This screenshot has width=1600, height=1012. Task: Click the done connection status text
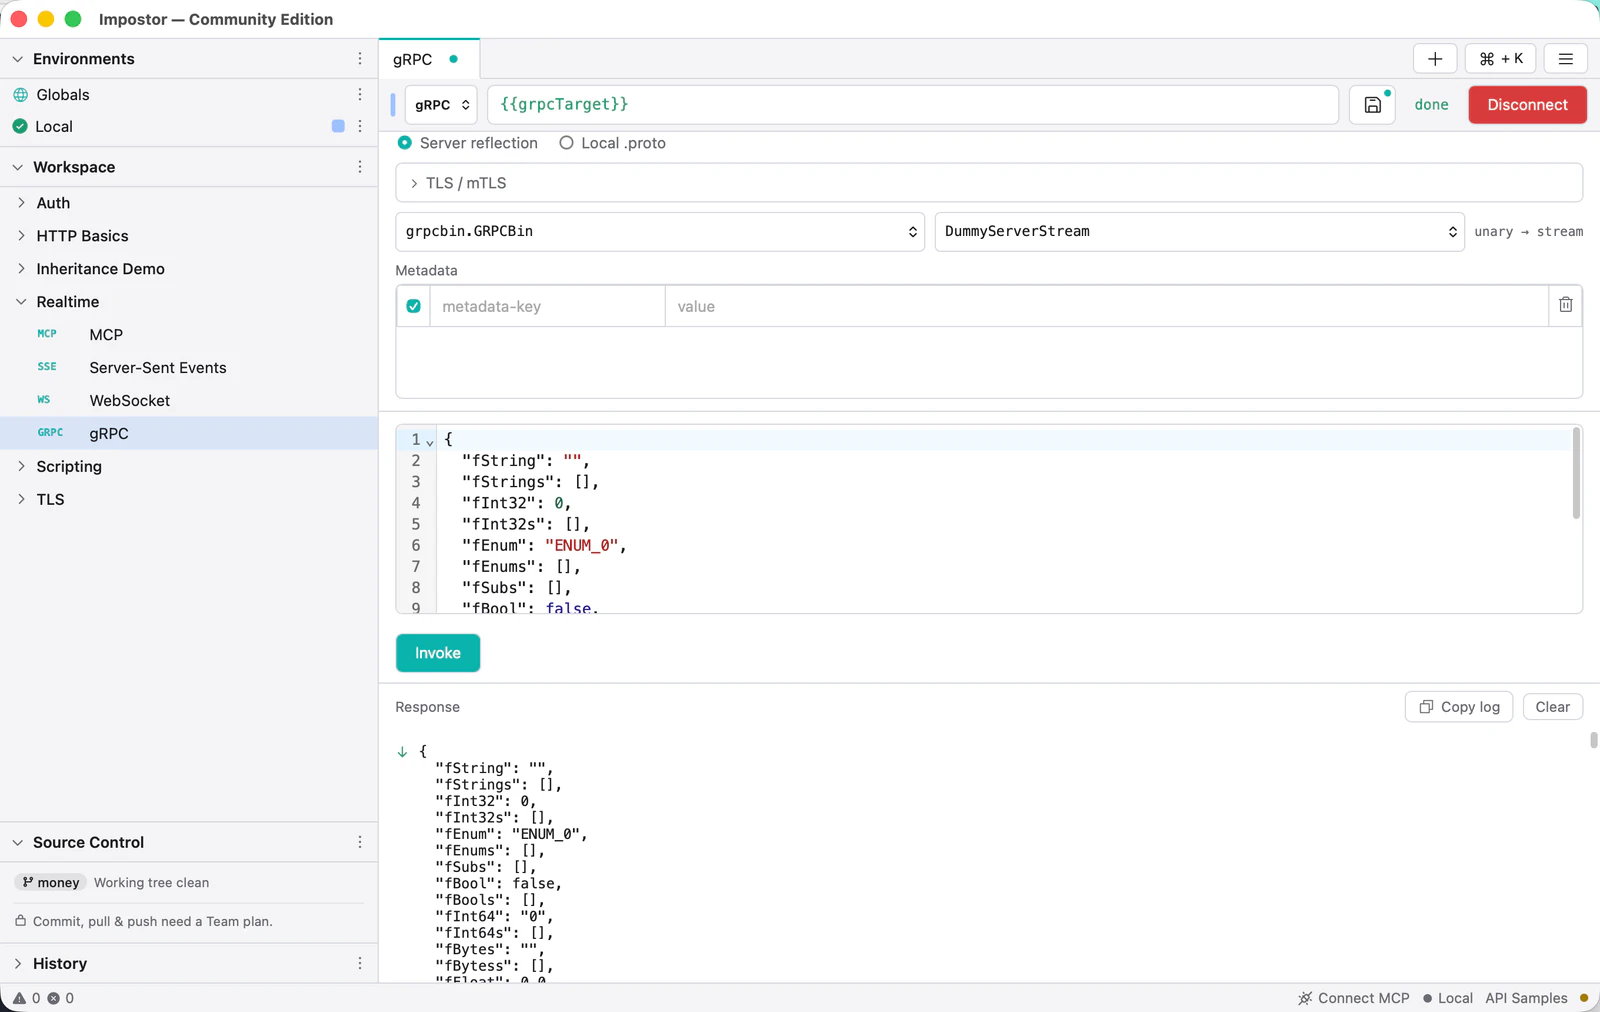[x=1431, y=104]
